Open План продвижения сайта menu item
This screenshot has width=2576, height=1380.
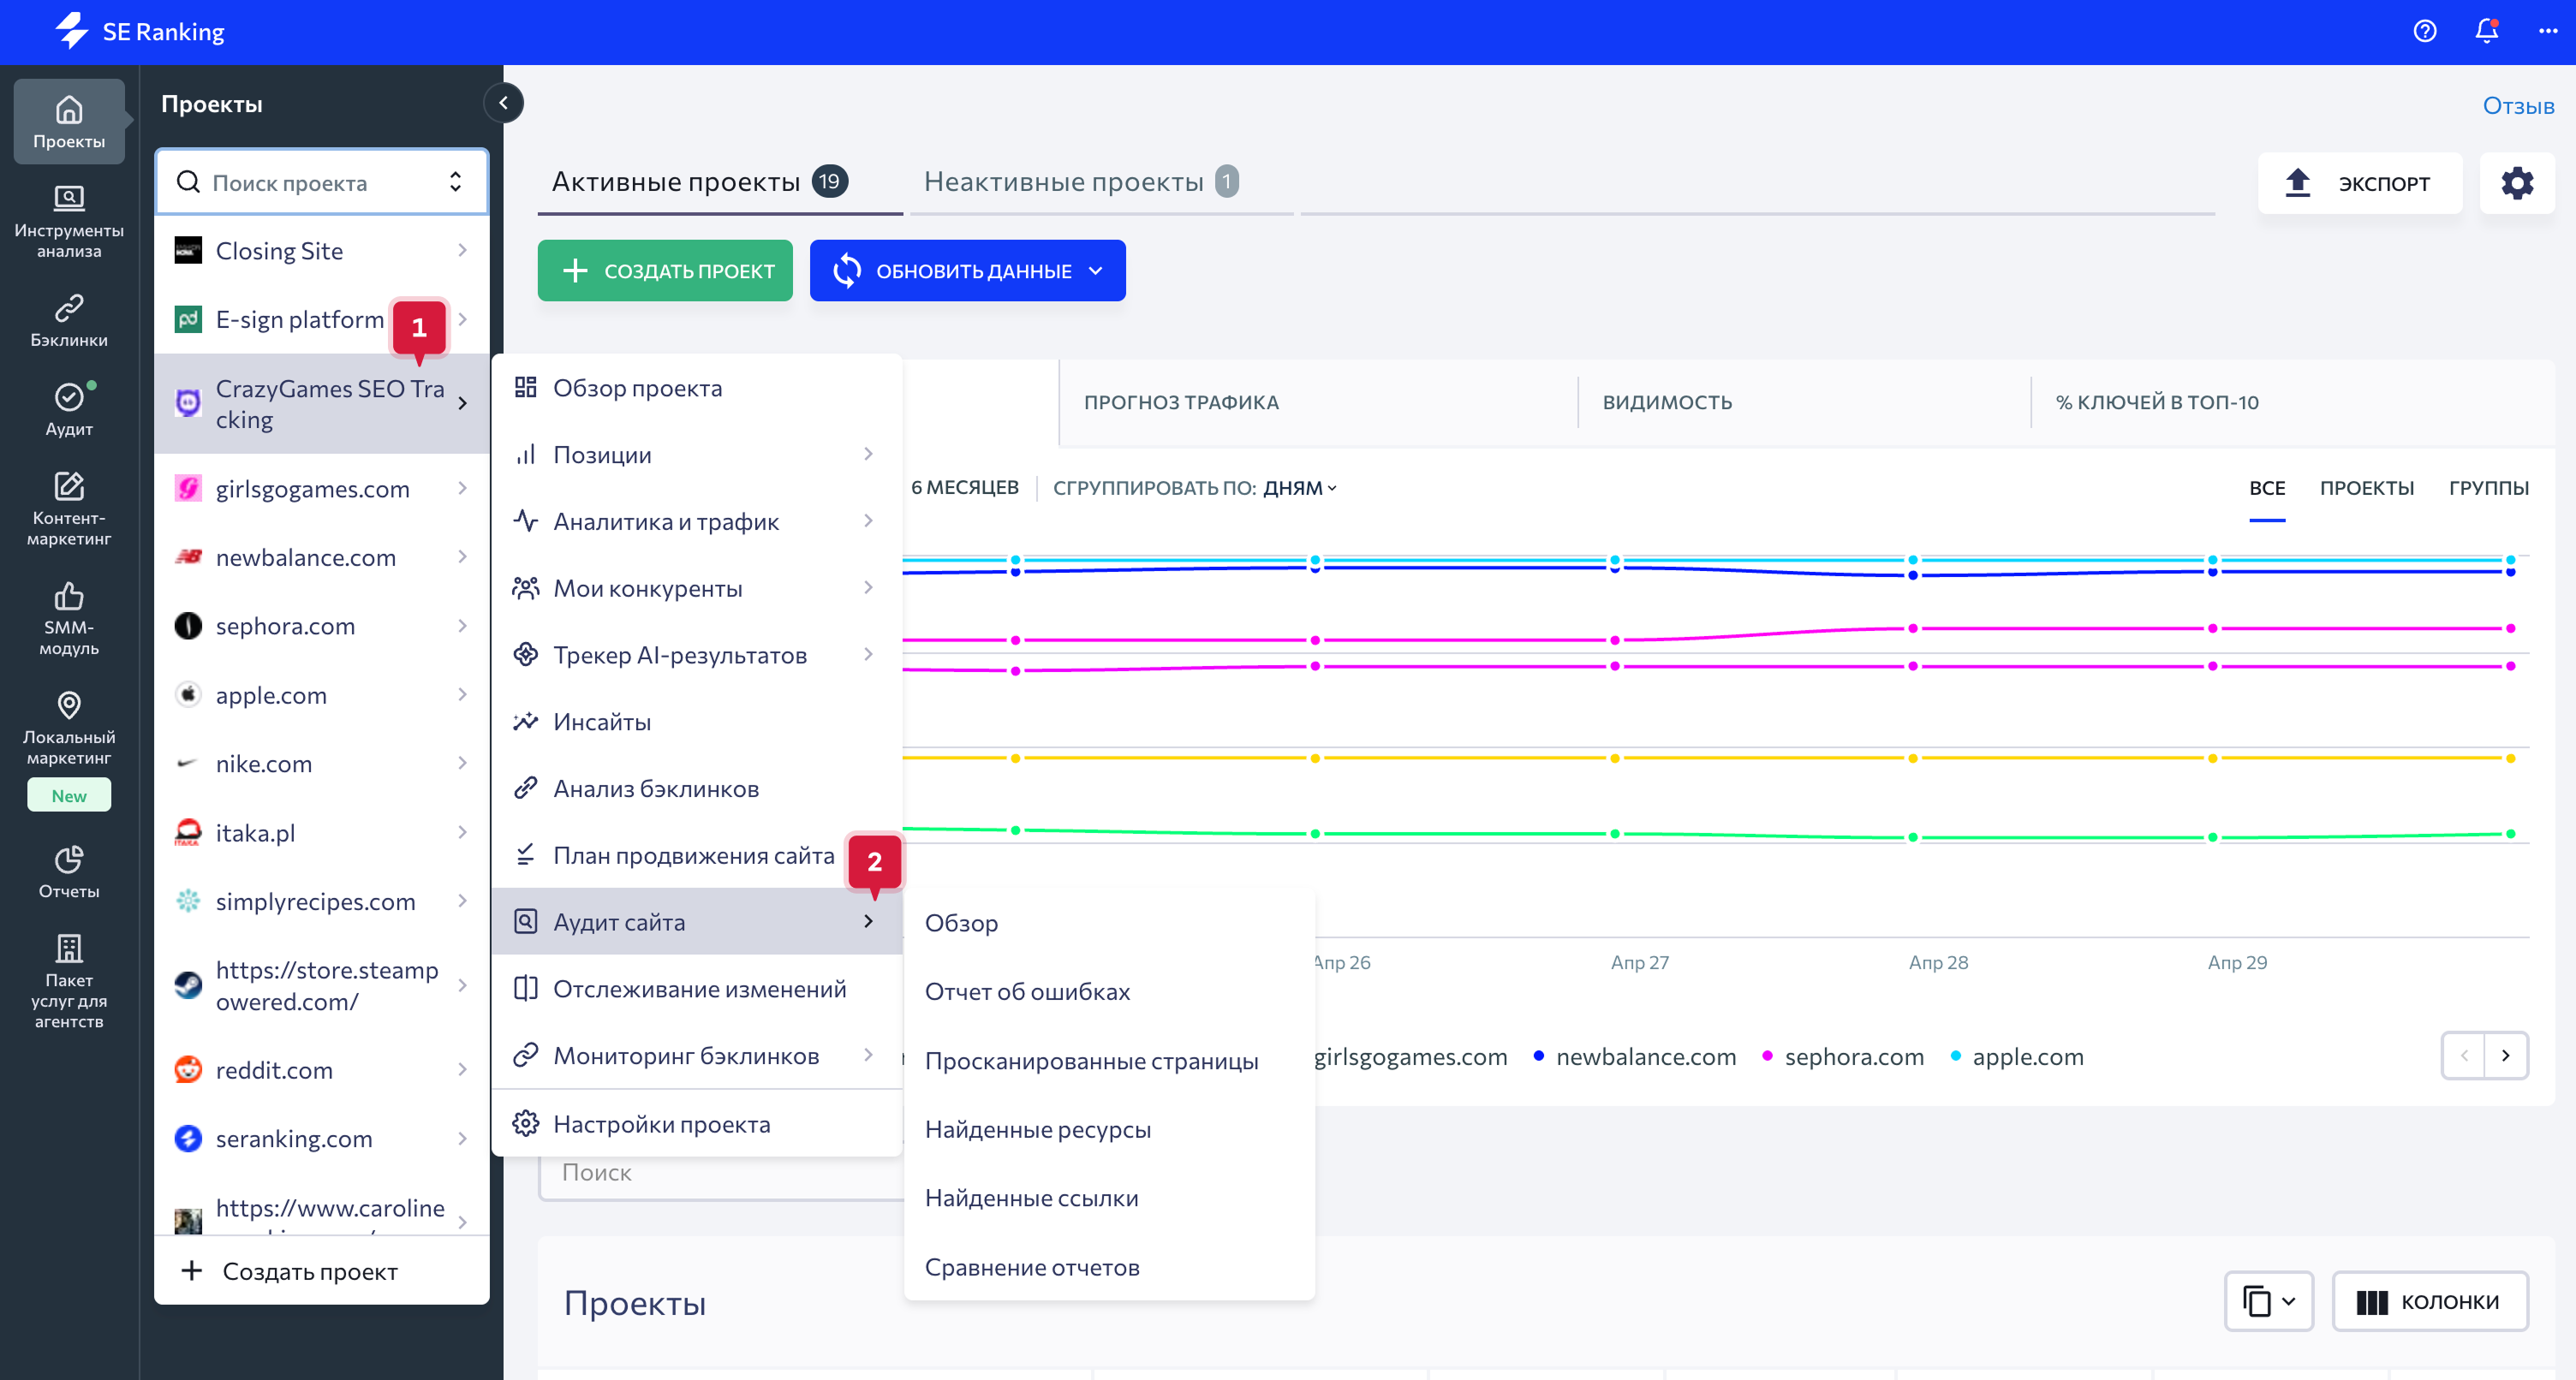(697, 855)
